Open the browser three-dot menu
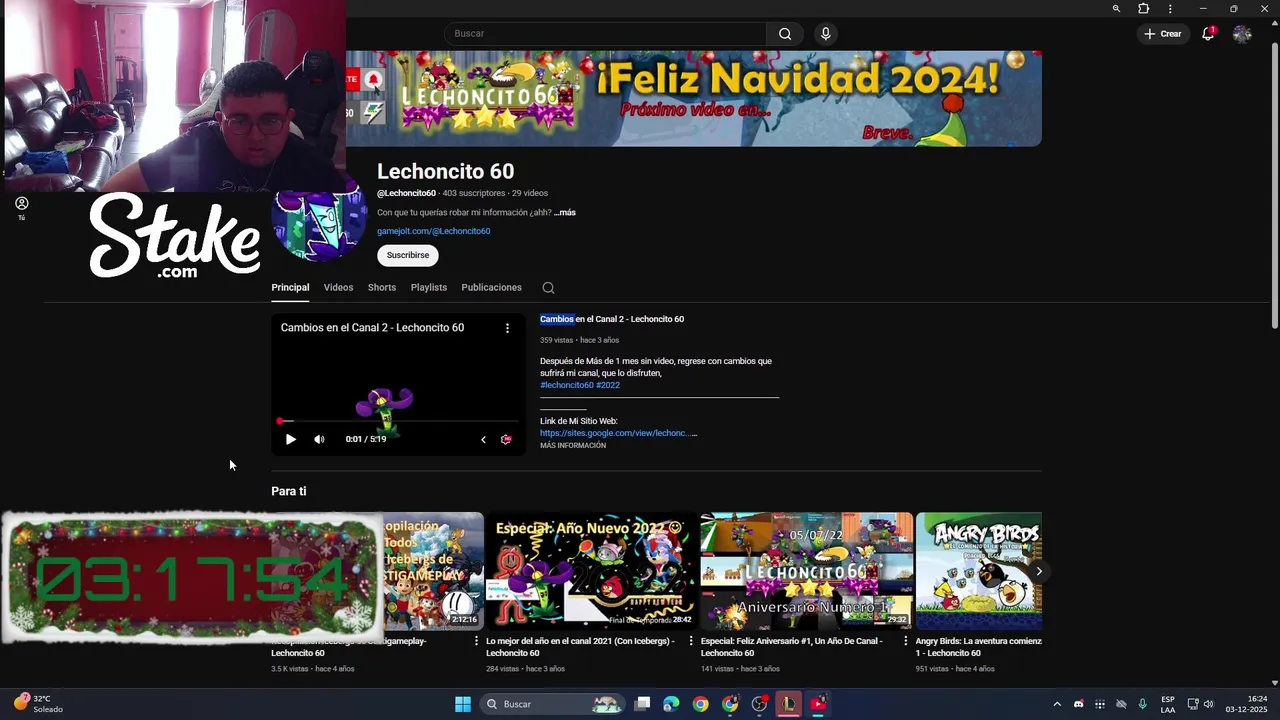 [x=1170, y=8]
